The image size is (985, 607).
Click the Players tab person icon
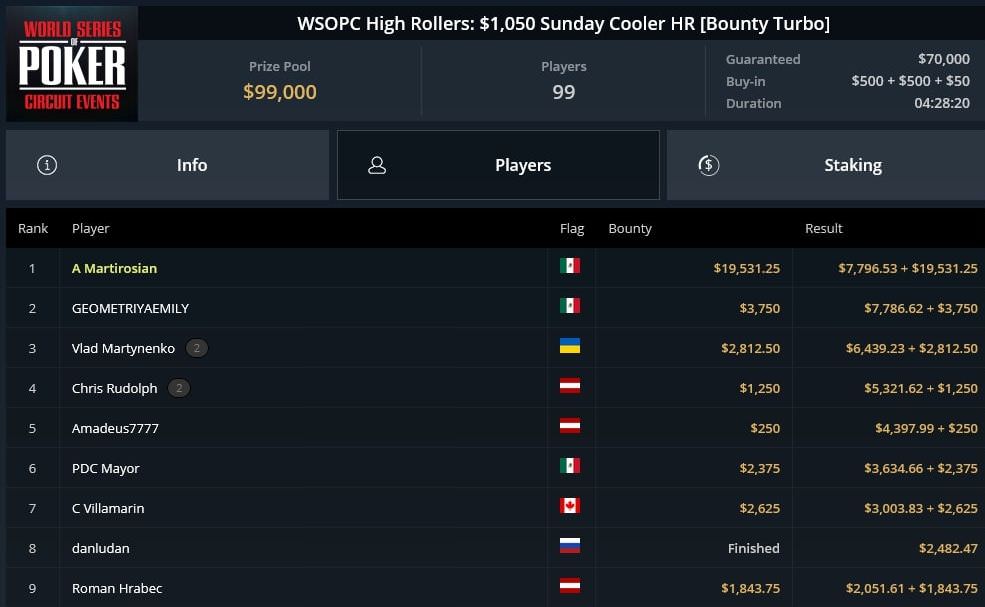click(377, 165)
